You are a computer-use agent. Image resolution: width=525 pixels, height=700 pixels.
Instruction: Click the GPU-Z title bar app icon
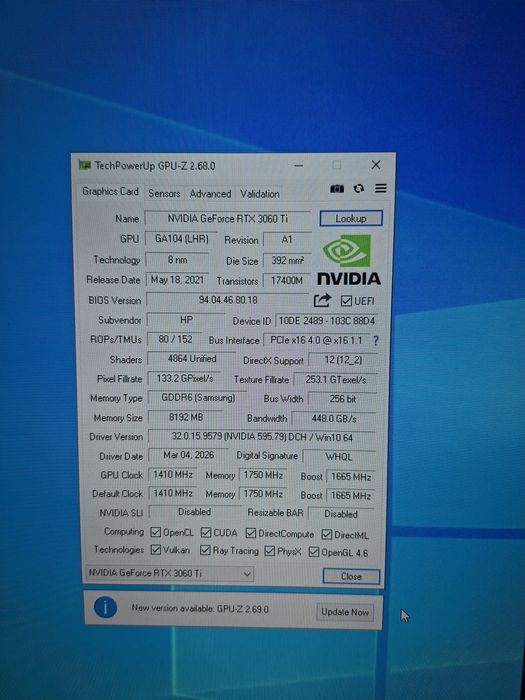pyautogui.click(x=85, y=165)
